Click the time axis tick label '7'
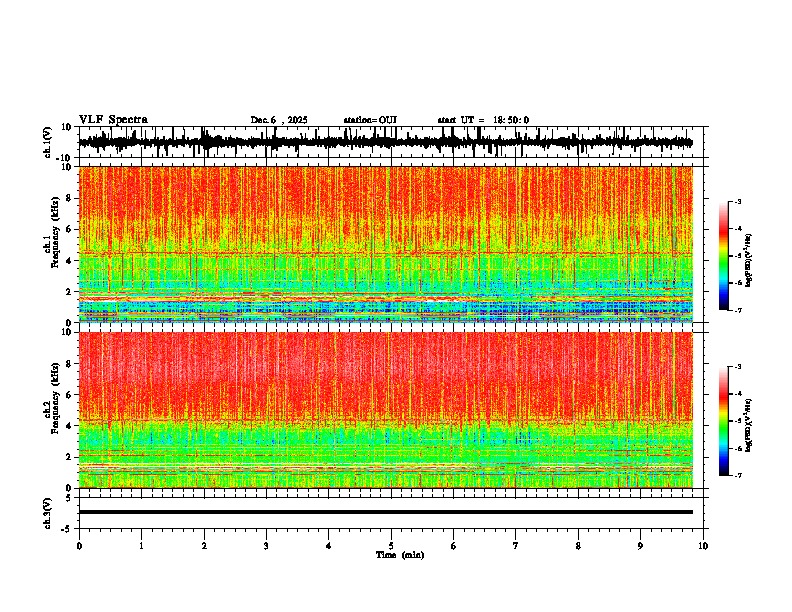Viewport: 792px width, 612px height. pos(516,546)
